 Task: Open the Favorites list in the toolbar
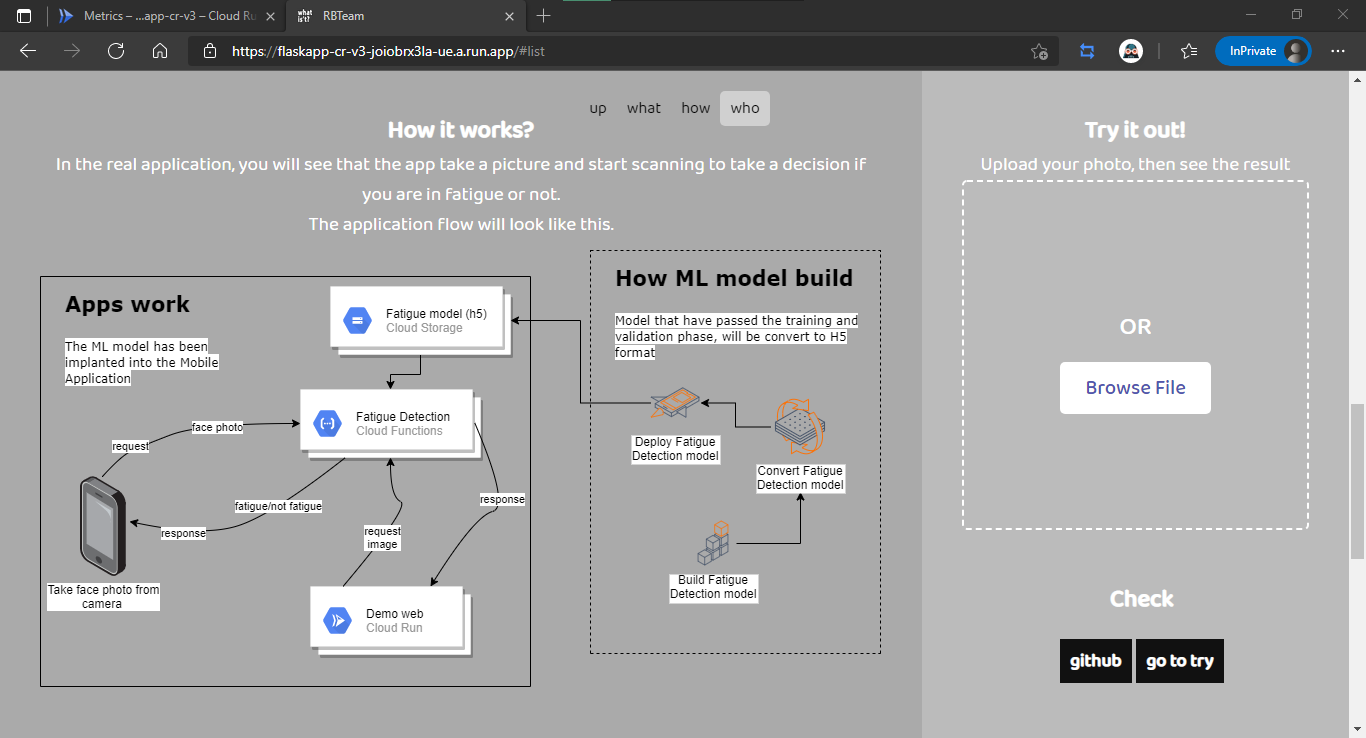[1188, 51]
